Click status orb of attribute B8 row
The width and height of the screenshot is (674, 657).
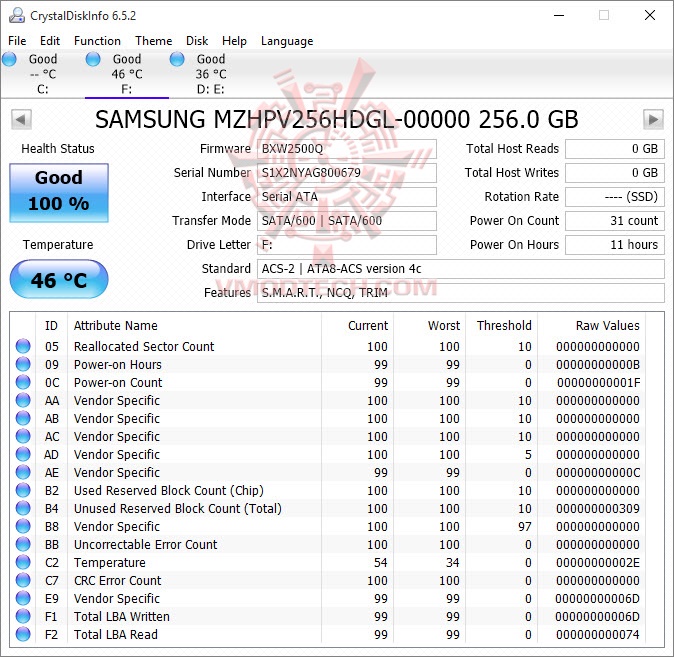[23, 526]
